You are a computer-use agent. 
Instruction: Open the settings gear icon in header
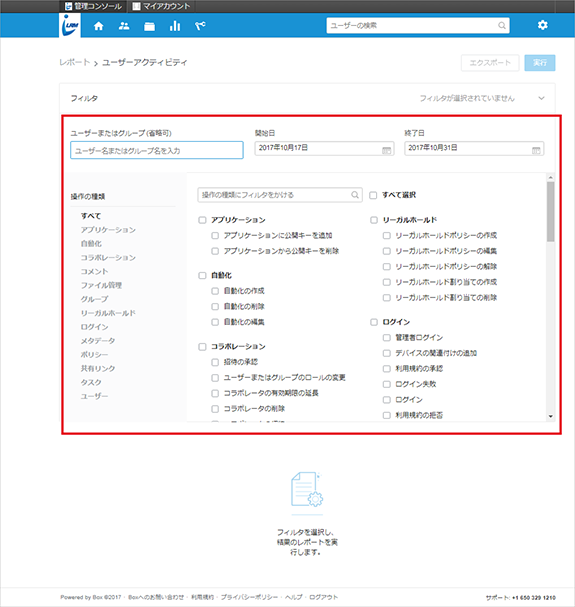(542, 25)
